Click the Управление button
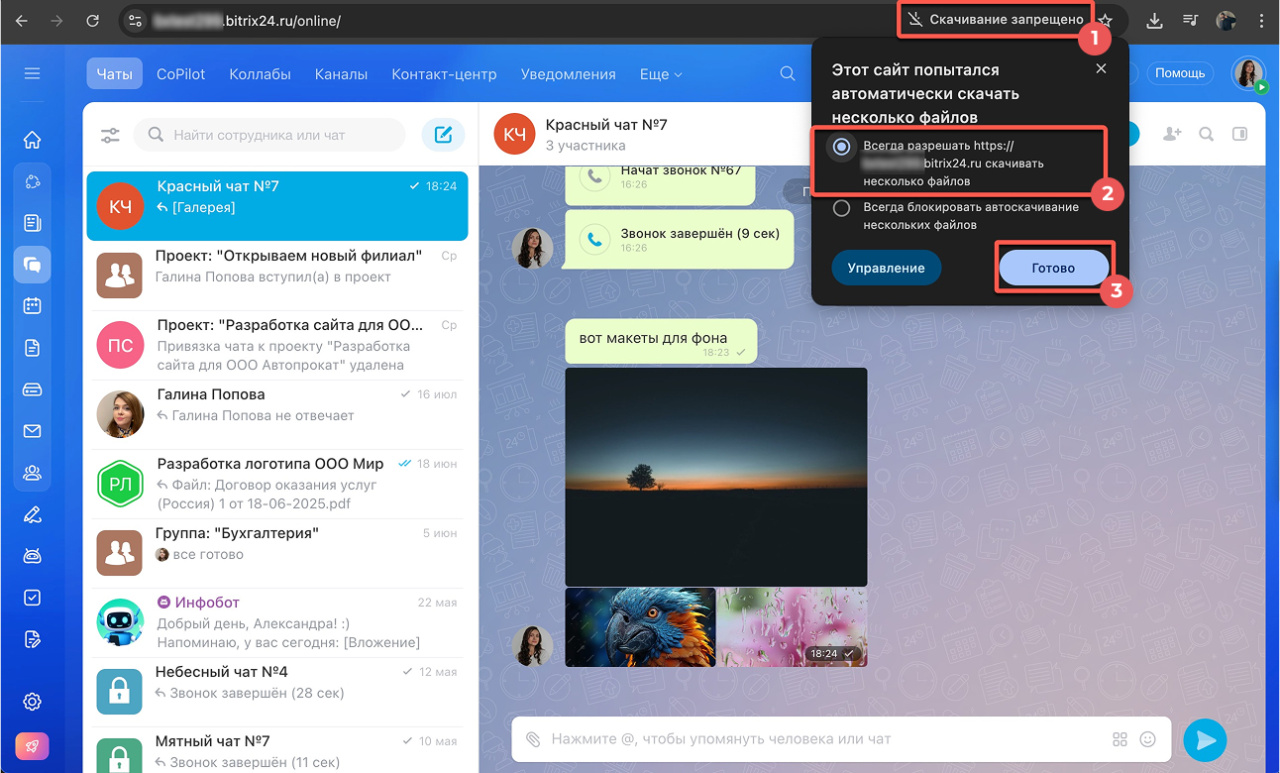The width and height of the screenshot is (1280, 773). [886, 268]
